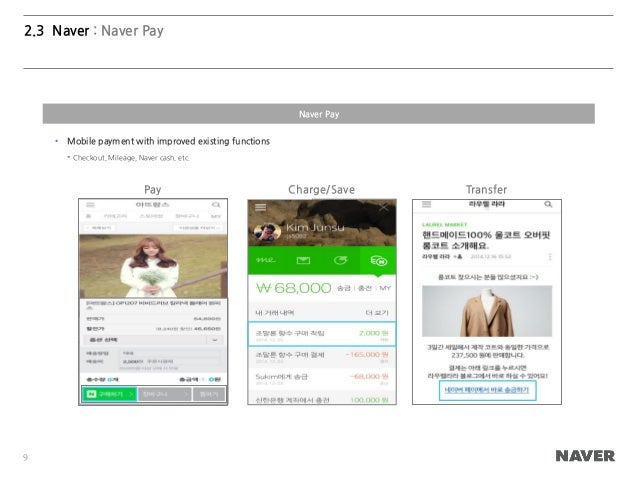Open hamburger menu in Pay screenshot
638x479 pixels.
[x=90, y=205]
